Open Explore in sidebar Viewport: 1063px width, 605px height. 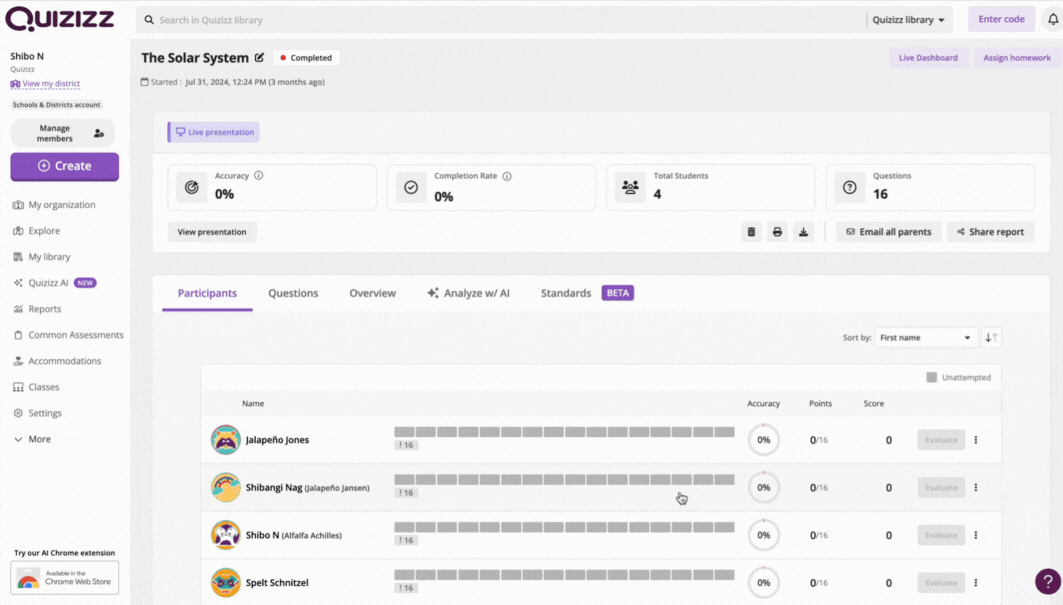(37, 231)
